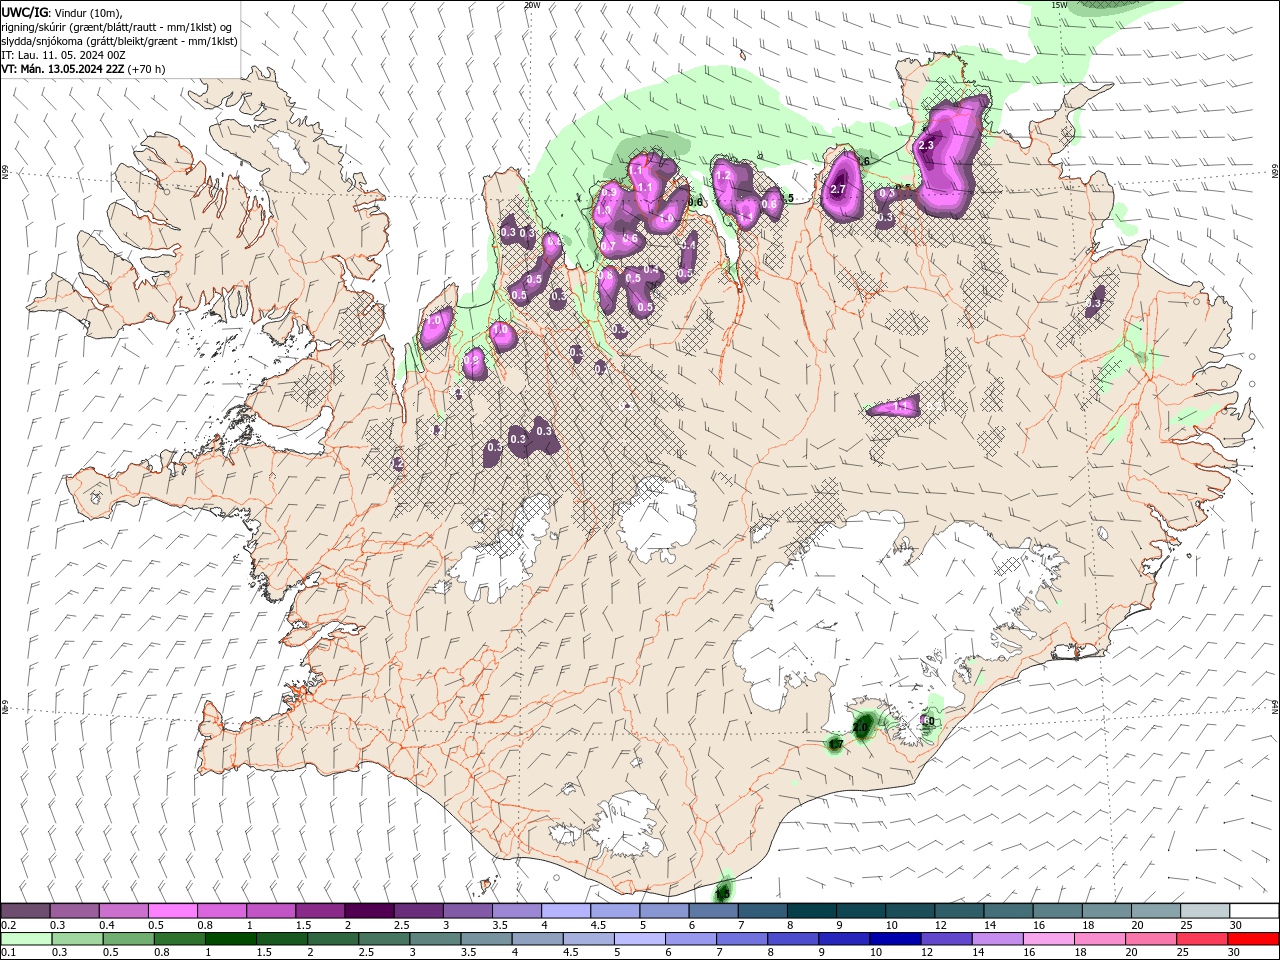The image size is (1280, 960).
Task: Click the dark purple-grey swatch above legend value 0.2
Action: point(25,911)
